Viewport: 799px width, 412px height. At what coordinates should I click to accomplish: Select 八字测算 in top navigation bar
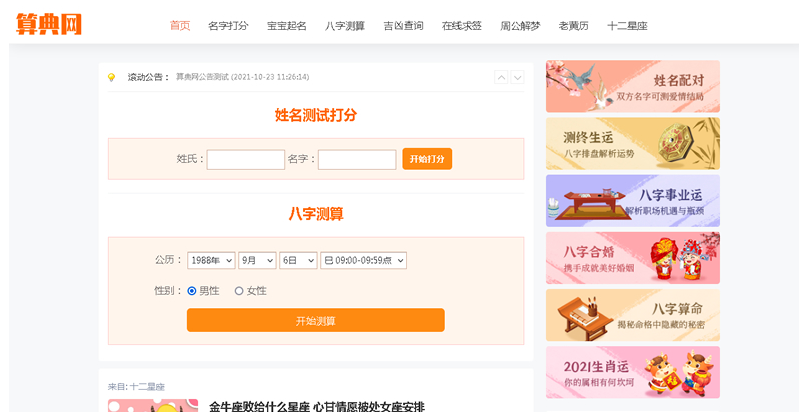345,25
